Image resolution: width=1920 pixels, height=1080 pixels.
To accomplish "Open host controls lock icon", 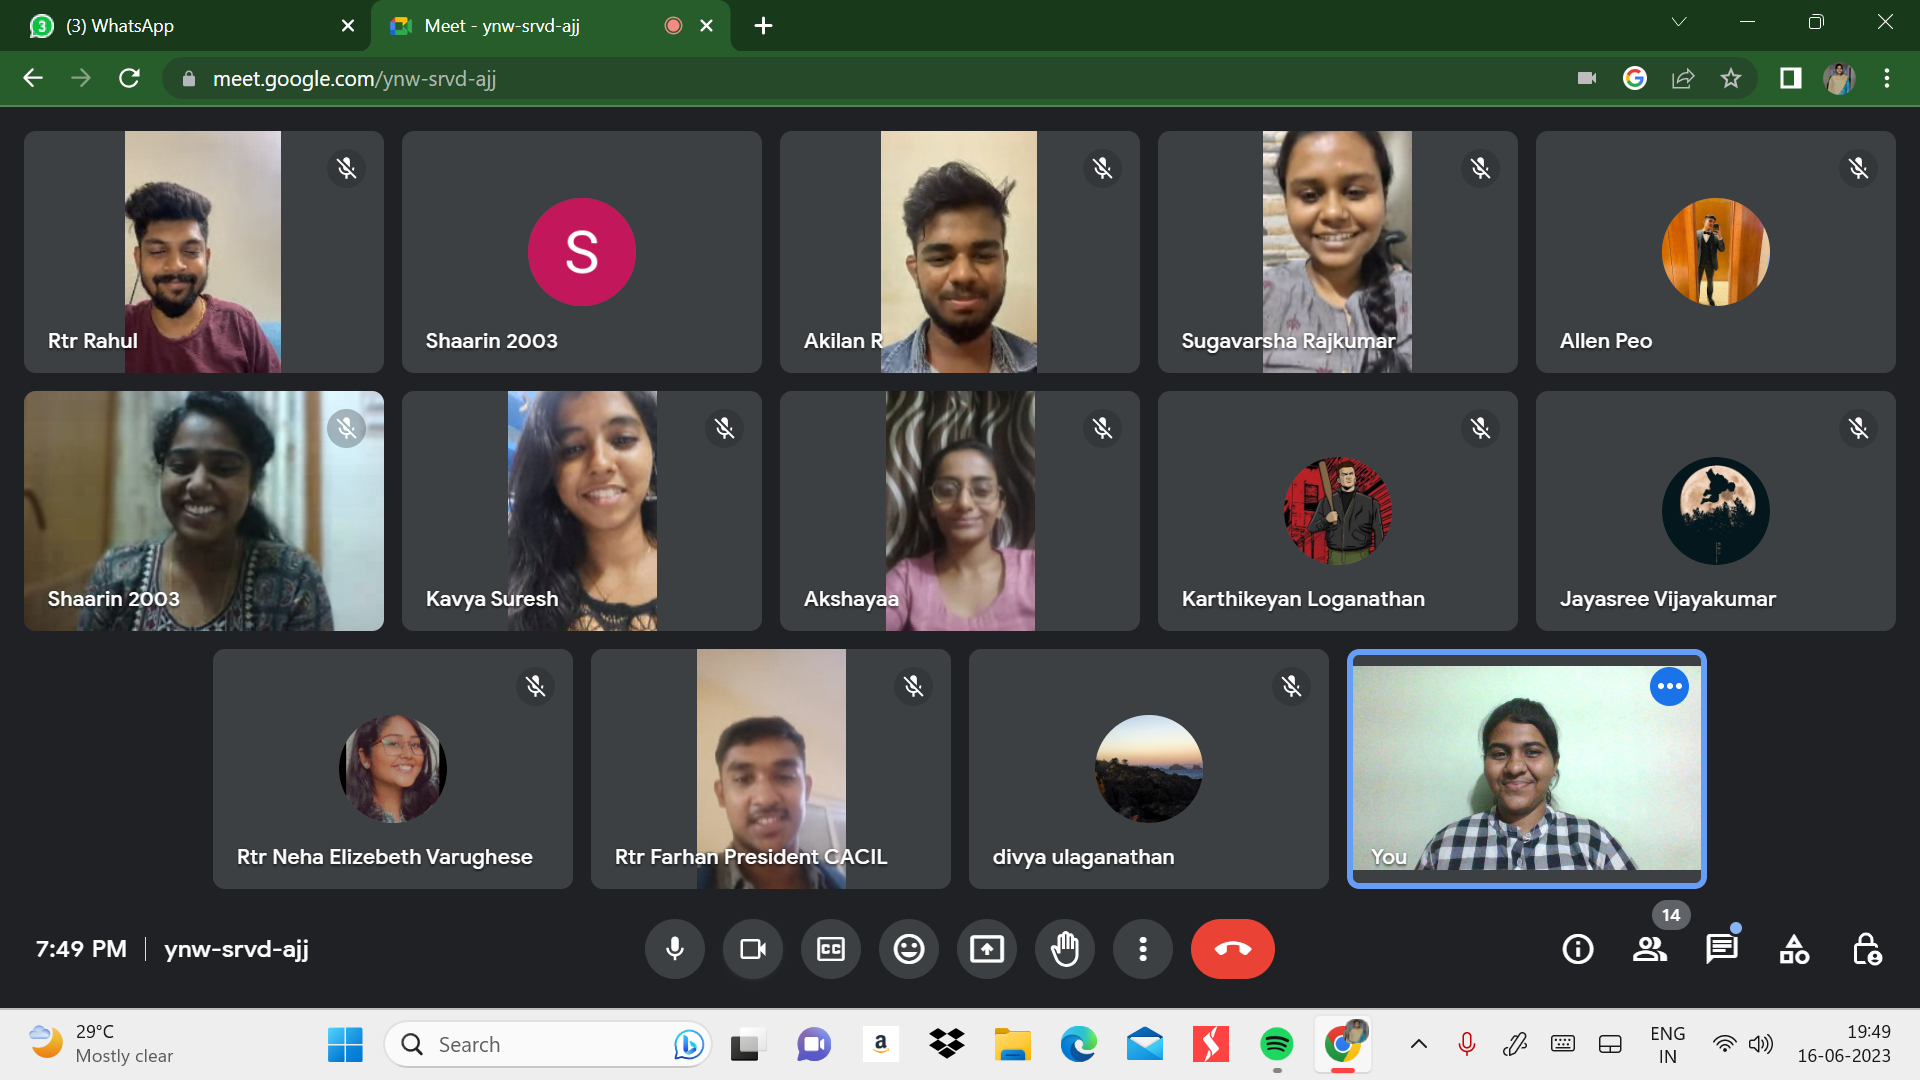I will pyautogui.click(x=1866, y=949).
